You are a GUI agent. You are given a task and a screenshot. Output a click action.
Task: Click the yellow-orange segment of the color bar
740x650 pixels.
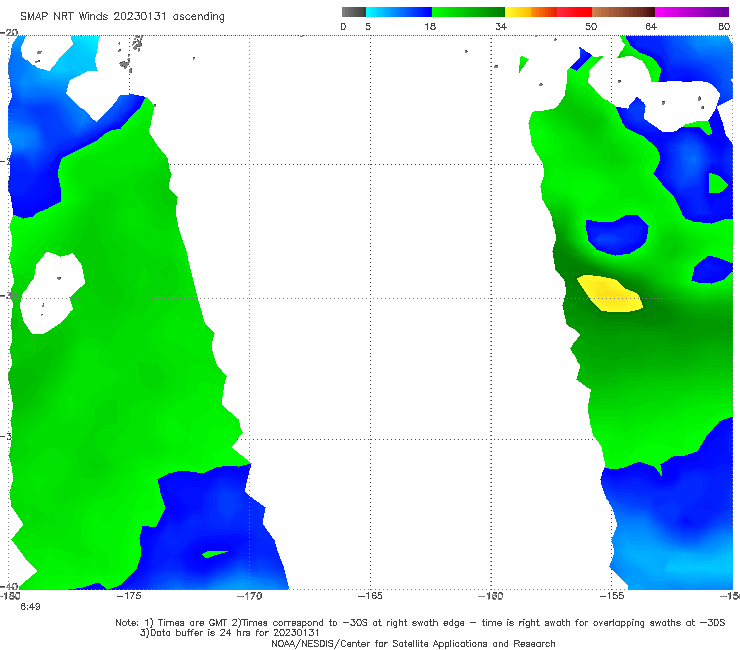pos(531,12)
